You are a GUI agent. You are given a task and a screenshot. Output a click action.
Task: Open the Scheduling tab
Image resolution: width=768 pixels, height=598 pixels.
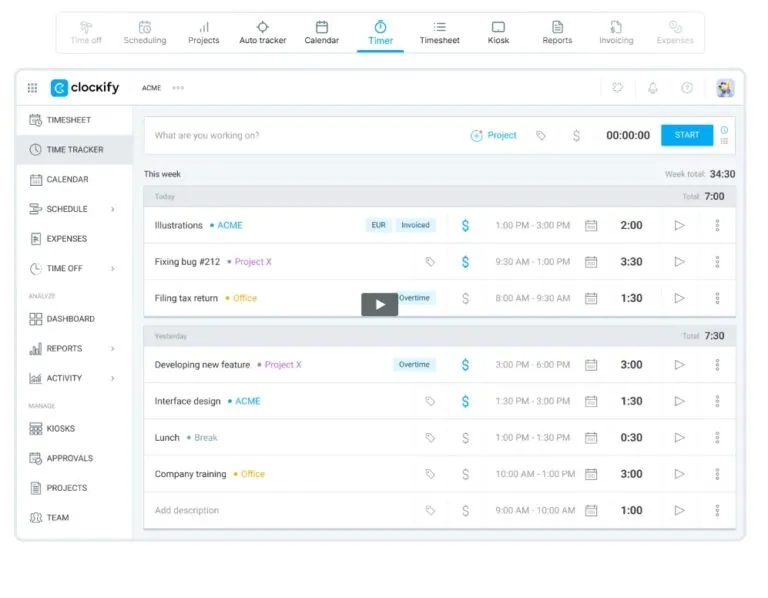click(145, 33)
